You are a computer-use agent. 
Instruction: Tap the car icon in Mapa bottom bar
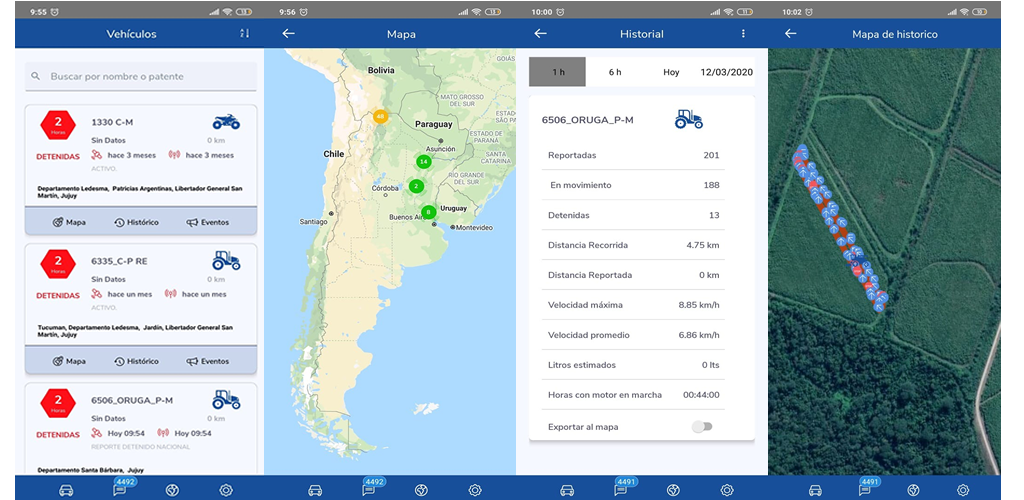click(315, 490)
